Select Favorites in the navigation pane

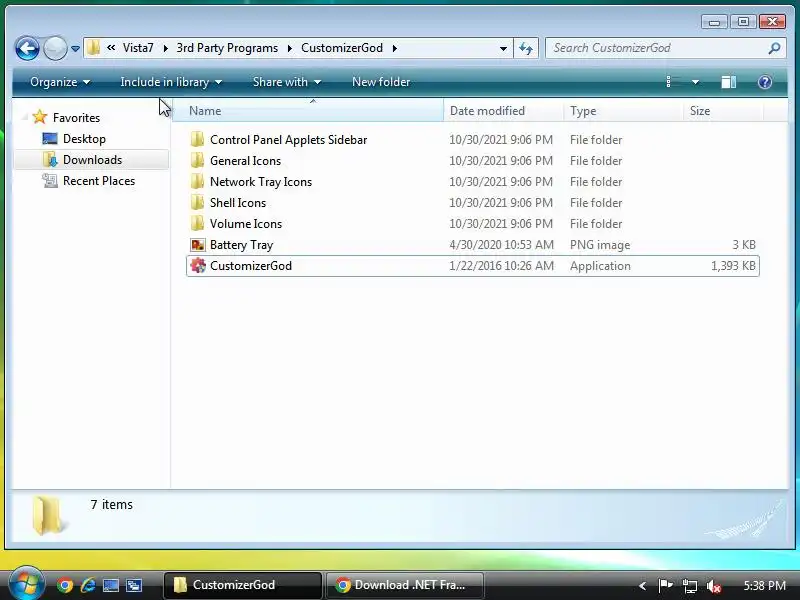coord(77,118)
